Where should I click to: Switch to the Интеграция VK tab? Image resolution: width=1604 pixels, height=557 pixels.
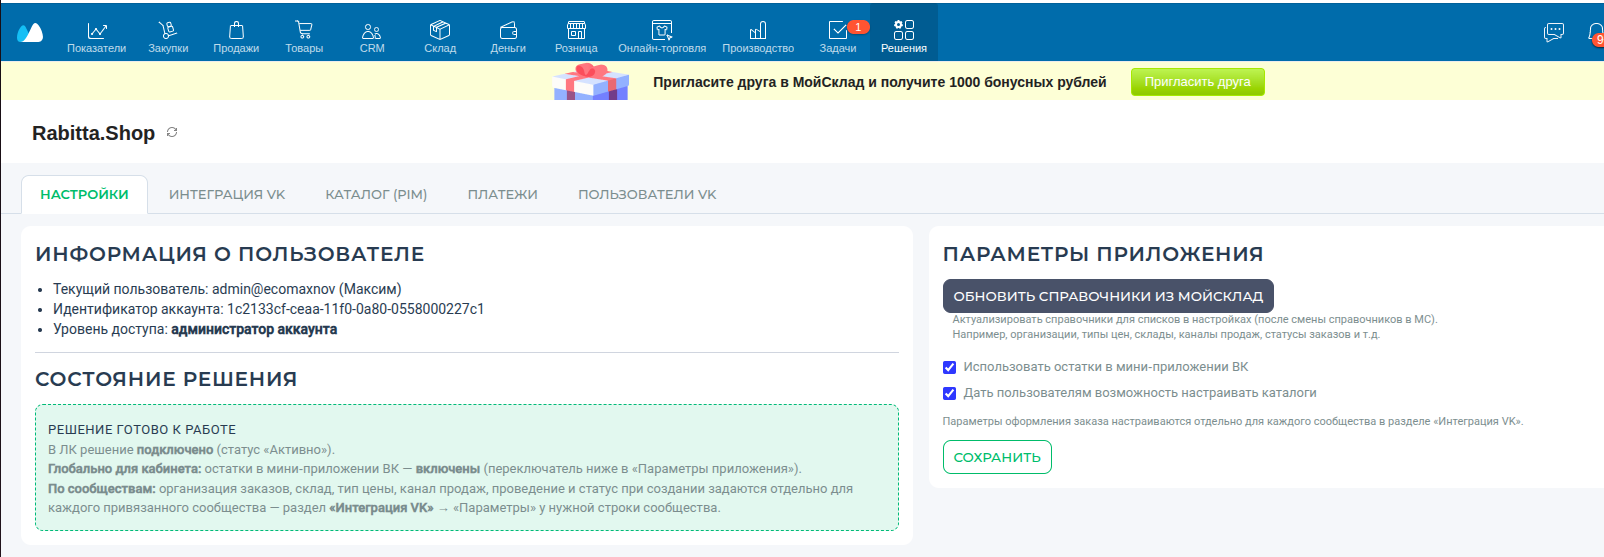pos(227,194)
